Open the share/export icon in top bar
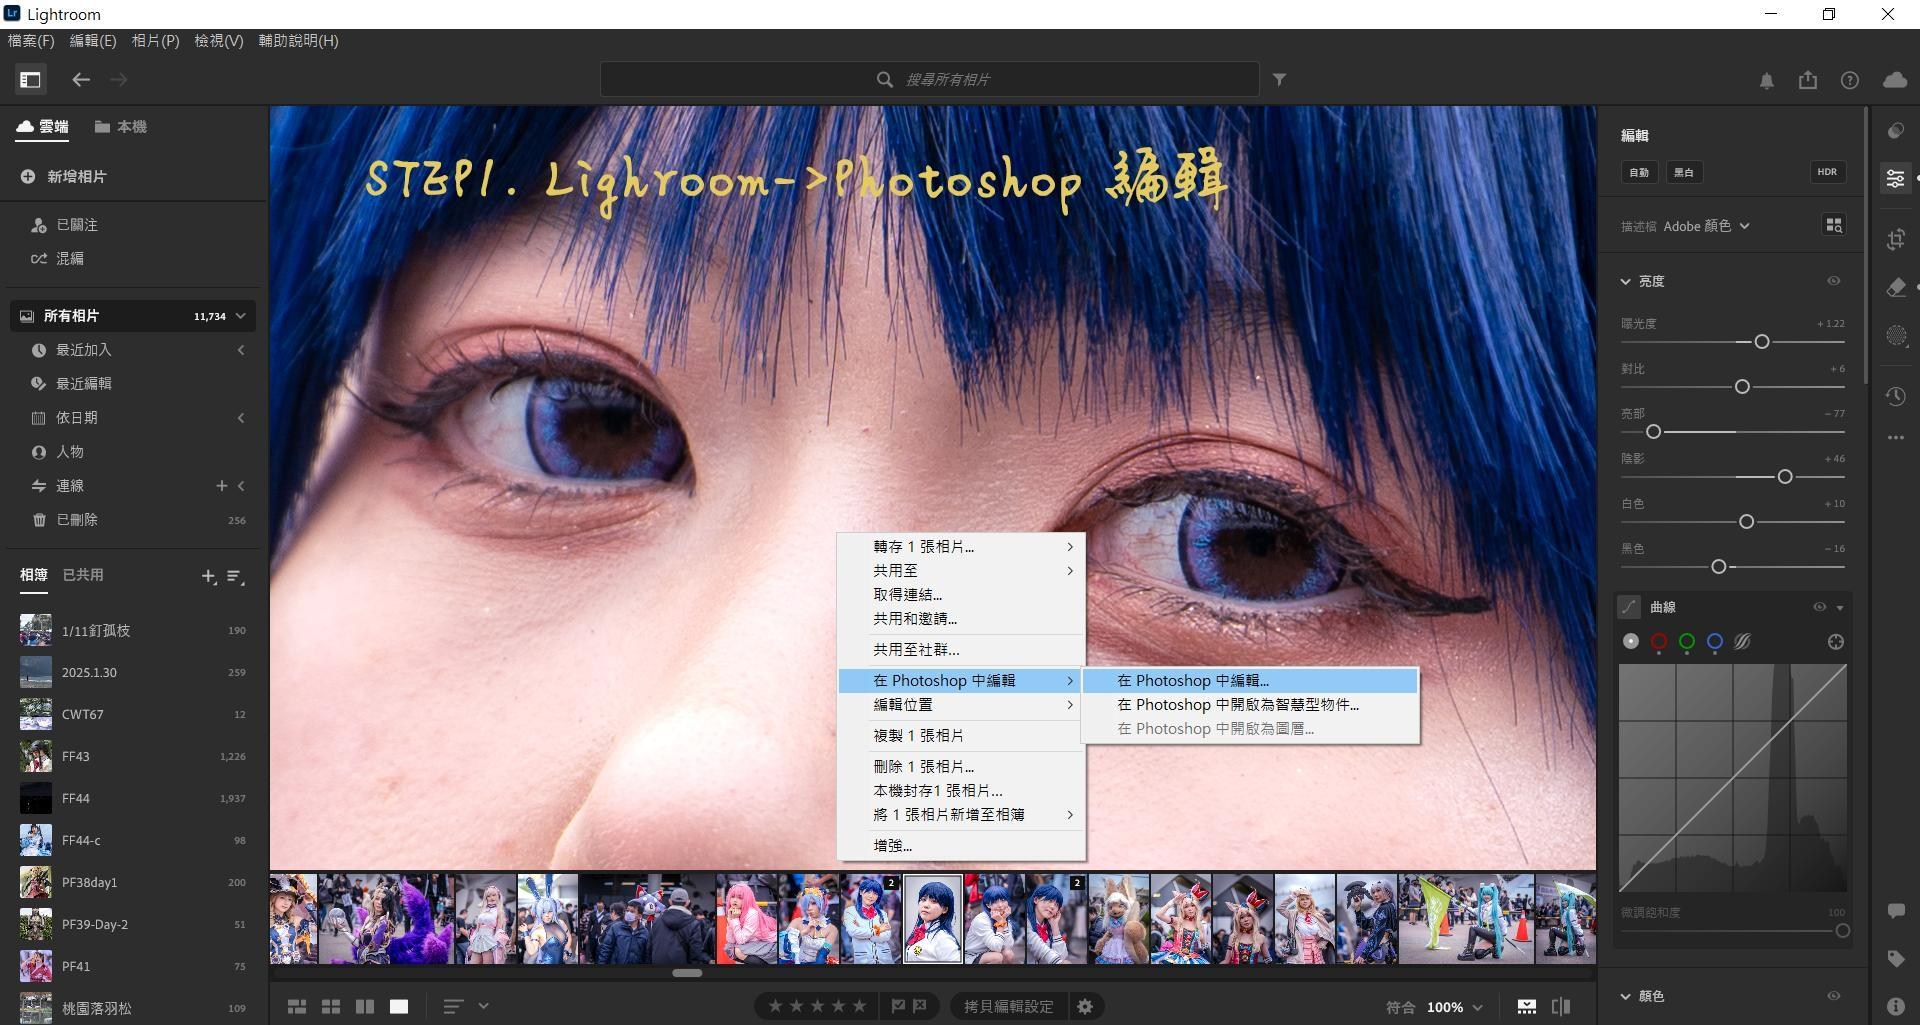The width and height of the screenshot is (1920, 1025). click(1808, 80)
